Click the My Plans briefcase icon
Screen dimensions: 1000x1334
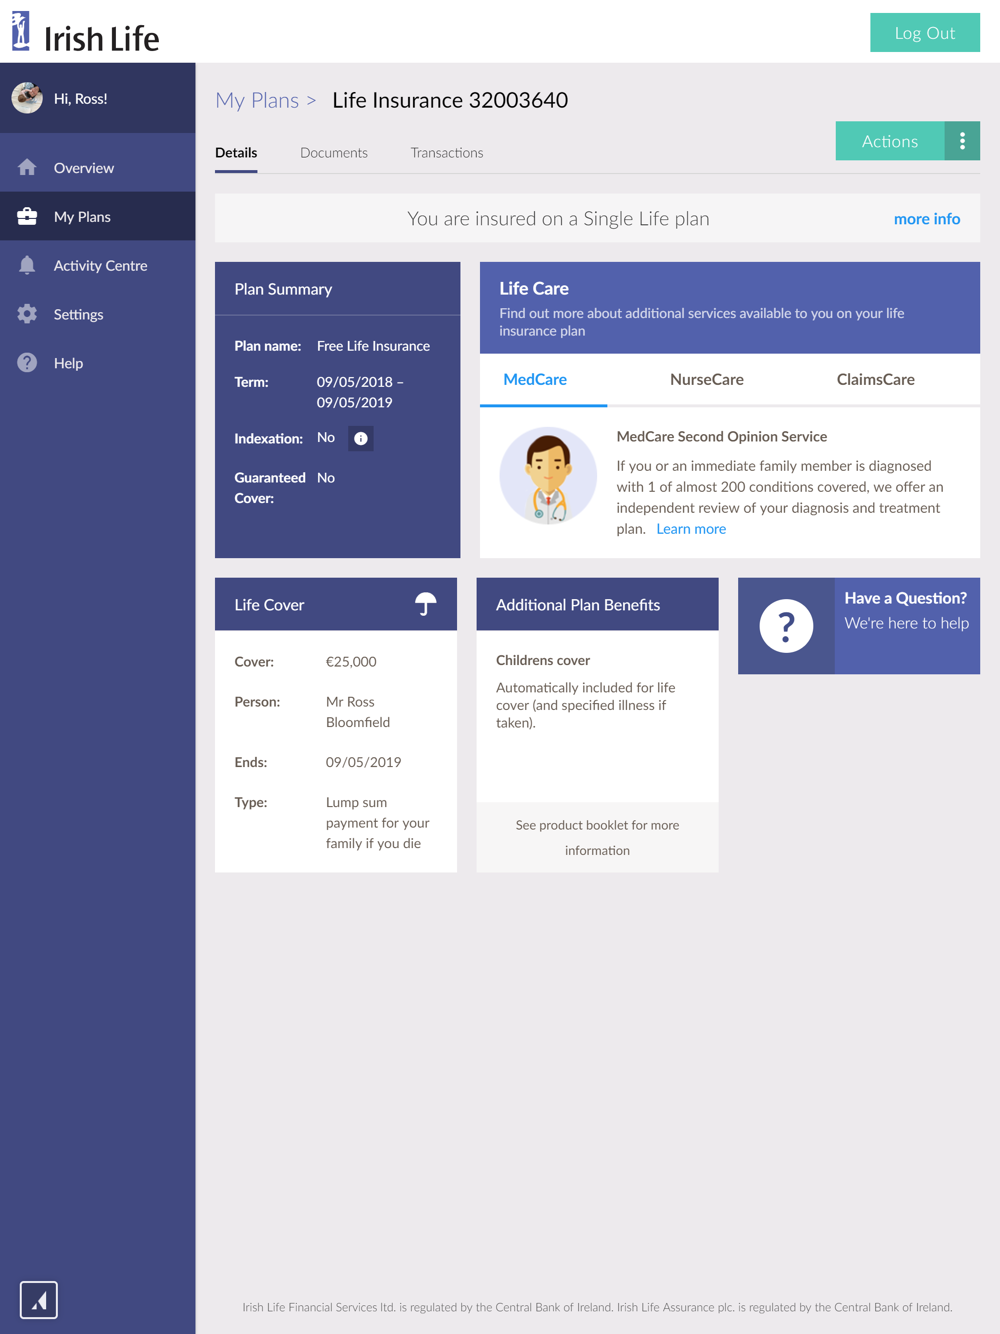click(27, 216)
